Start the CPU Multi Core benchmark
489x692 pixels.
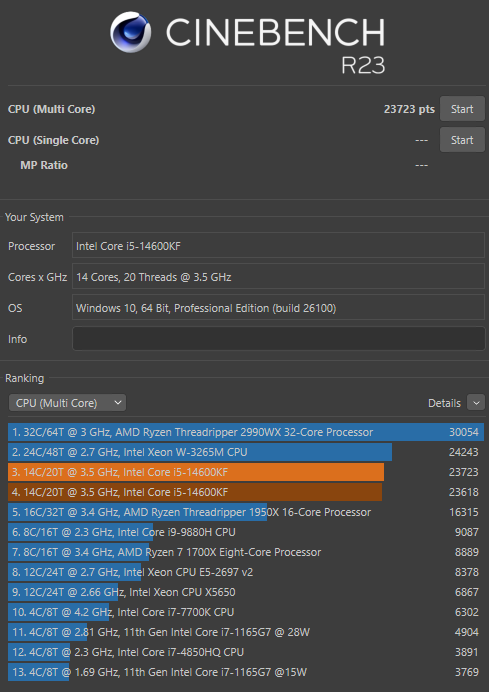pos(462,109)
